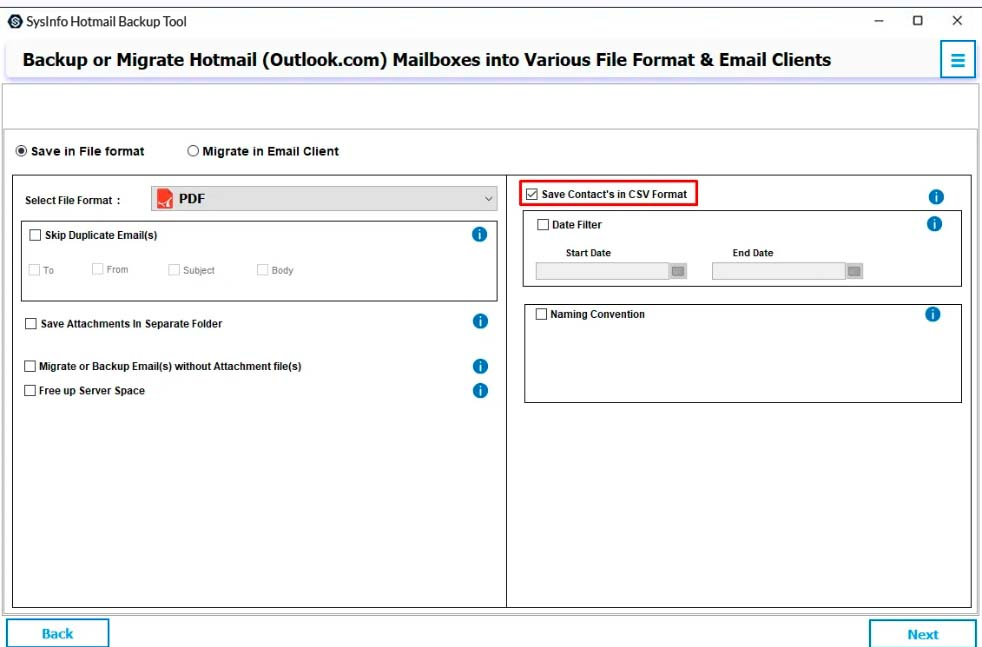Close the SysInfo Hotmail Backup Tool window

click(x=957, y=21)
